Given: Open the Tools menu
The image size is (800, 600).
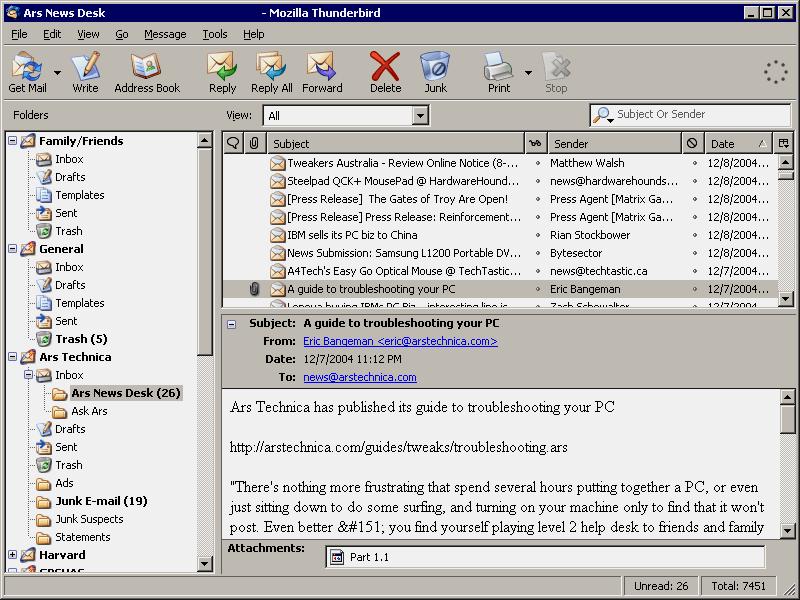Looking at the screenshot, I should click(215, 34).
